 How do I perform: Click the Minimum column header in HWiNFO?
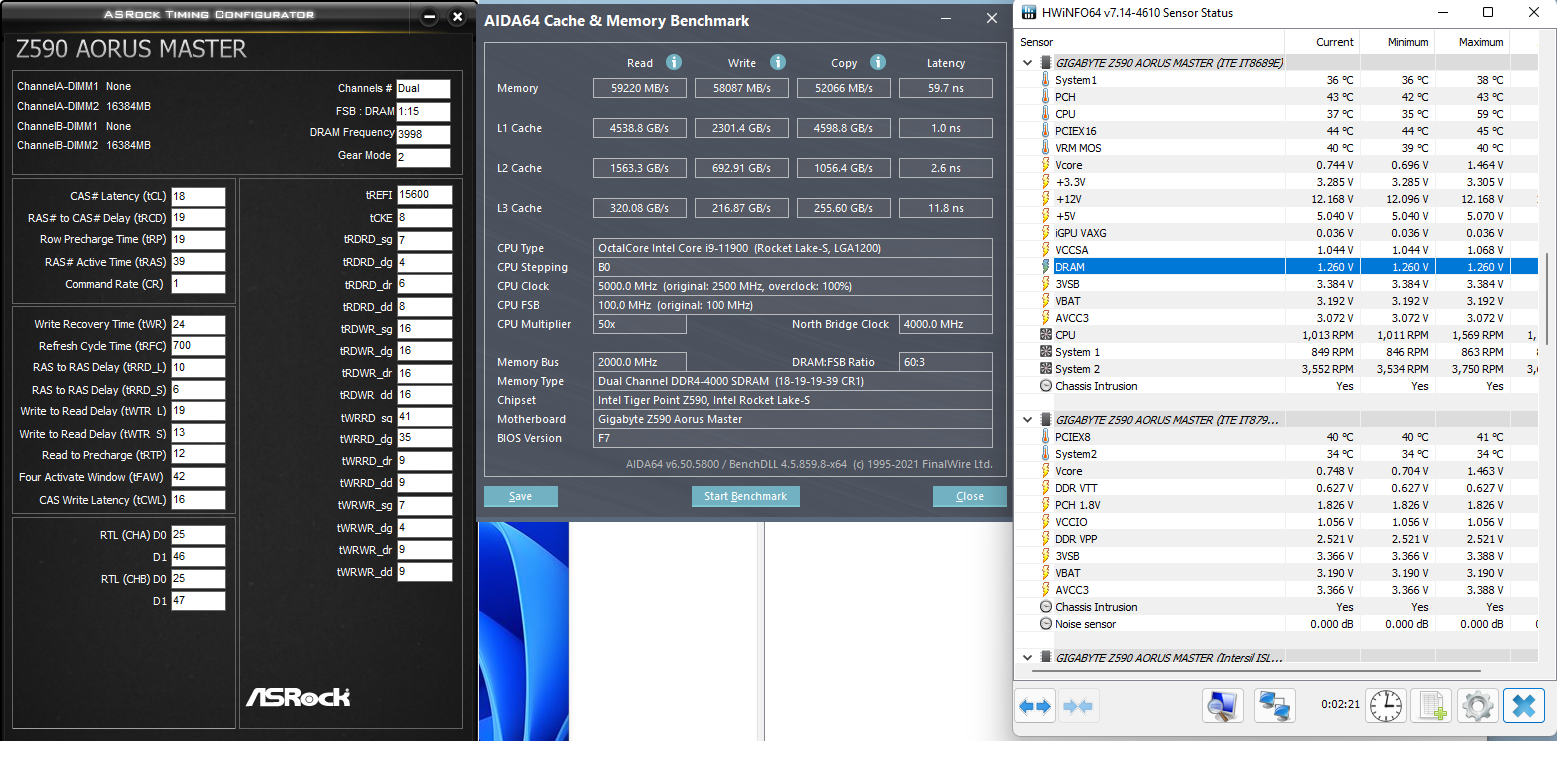click(x=1397, y=42)
